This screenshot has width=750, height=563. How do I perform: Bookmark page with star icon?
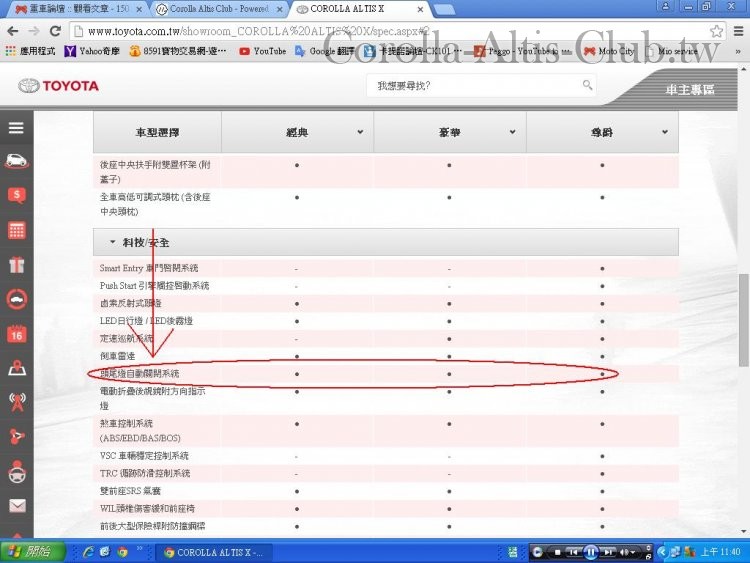click(x=716, y=31)
